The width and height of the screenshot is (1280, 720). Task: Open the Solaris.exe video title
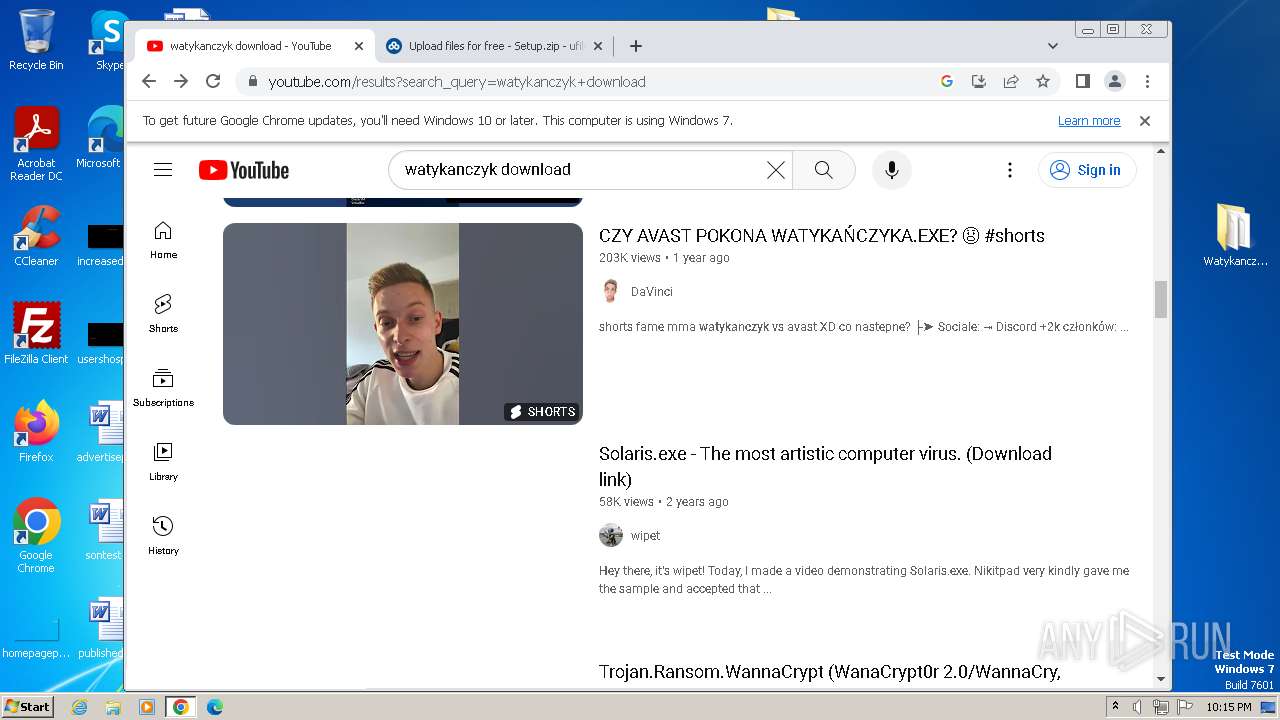(825, 466)
